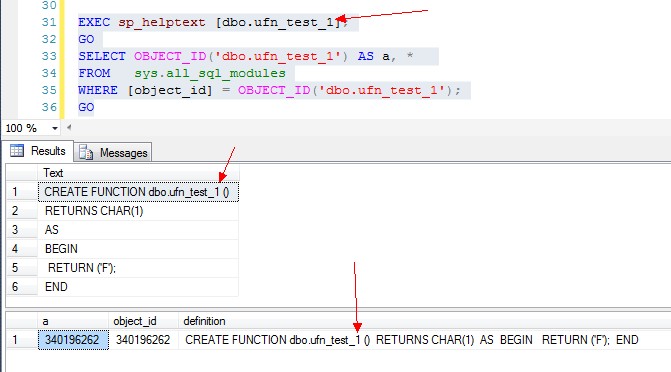Place cursor on line 31 EXEC sp_helptext
Image resolution: width=671 pixels, height=372 pixels.
point(213,22)
